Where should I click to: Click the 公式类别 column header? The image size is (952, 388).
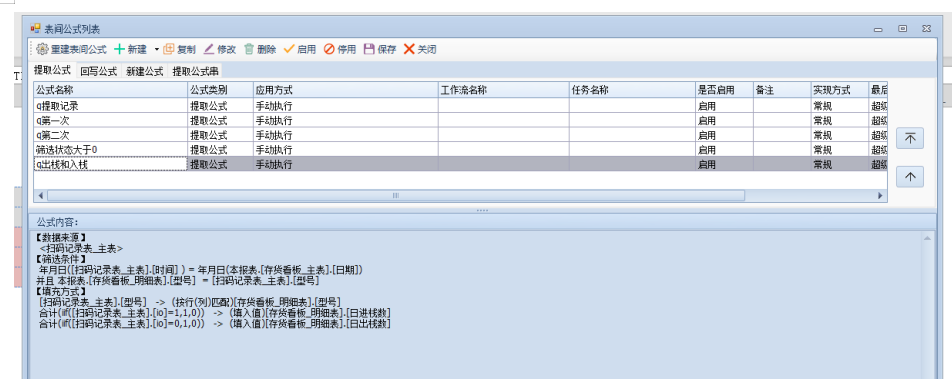tap(221, 90)
